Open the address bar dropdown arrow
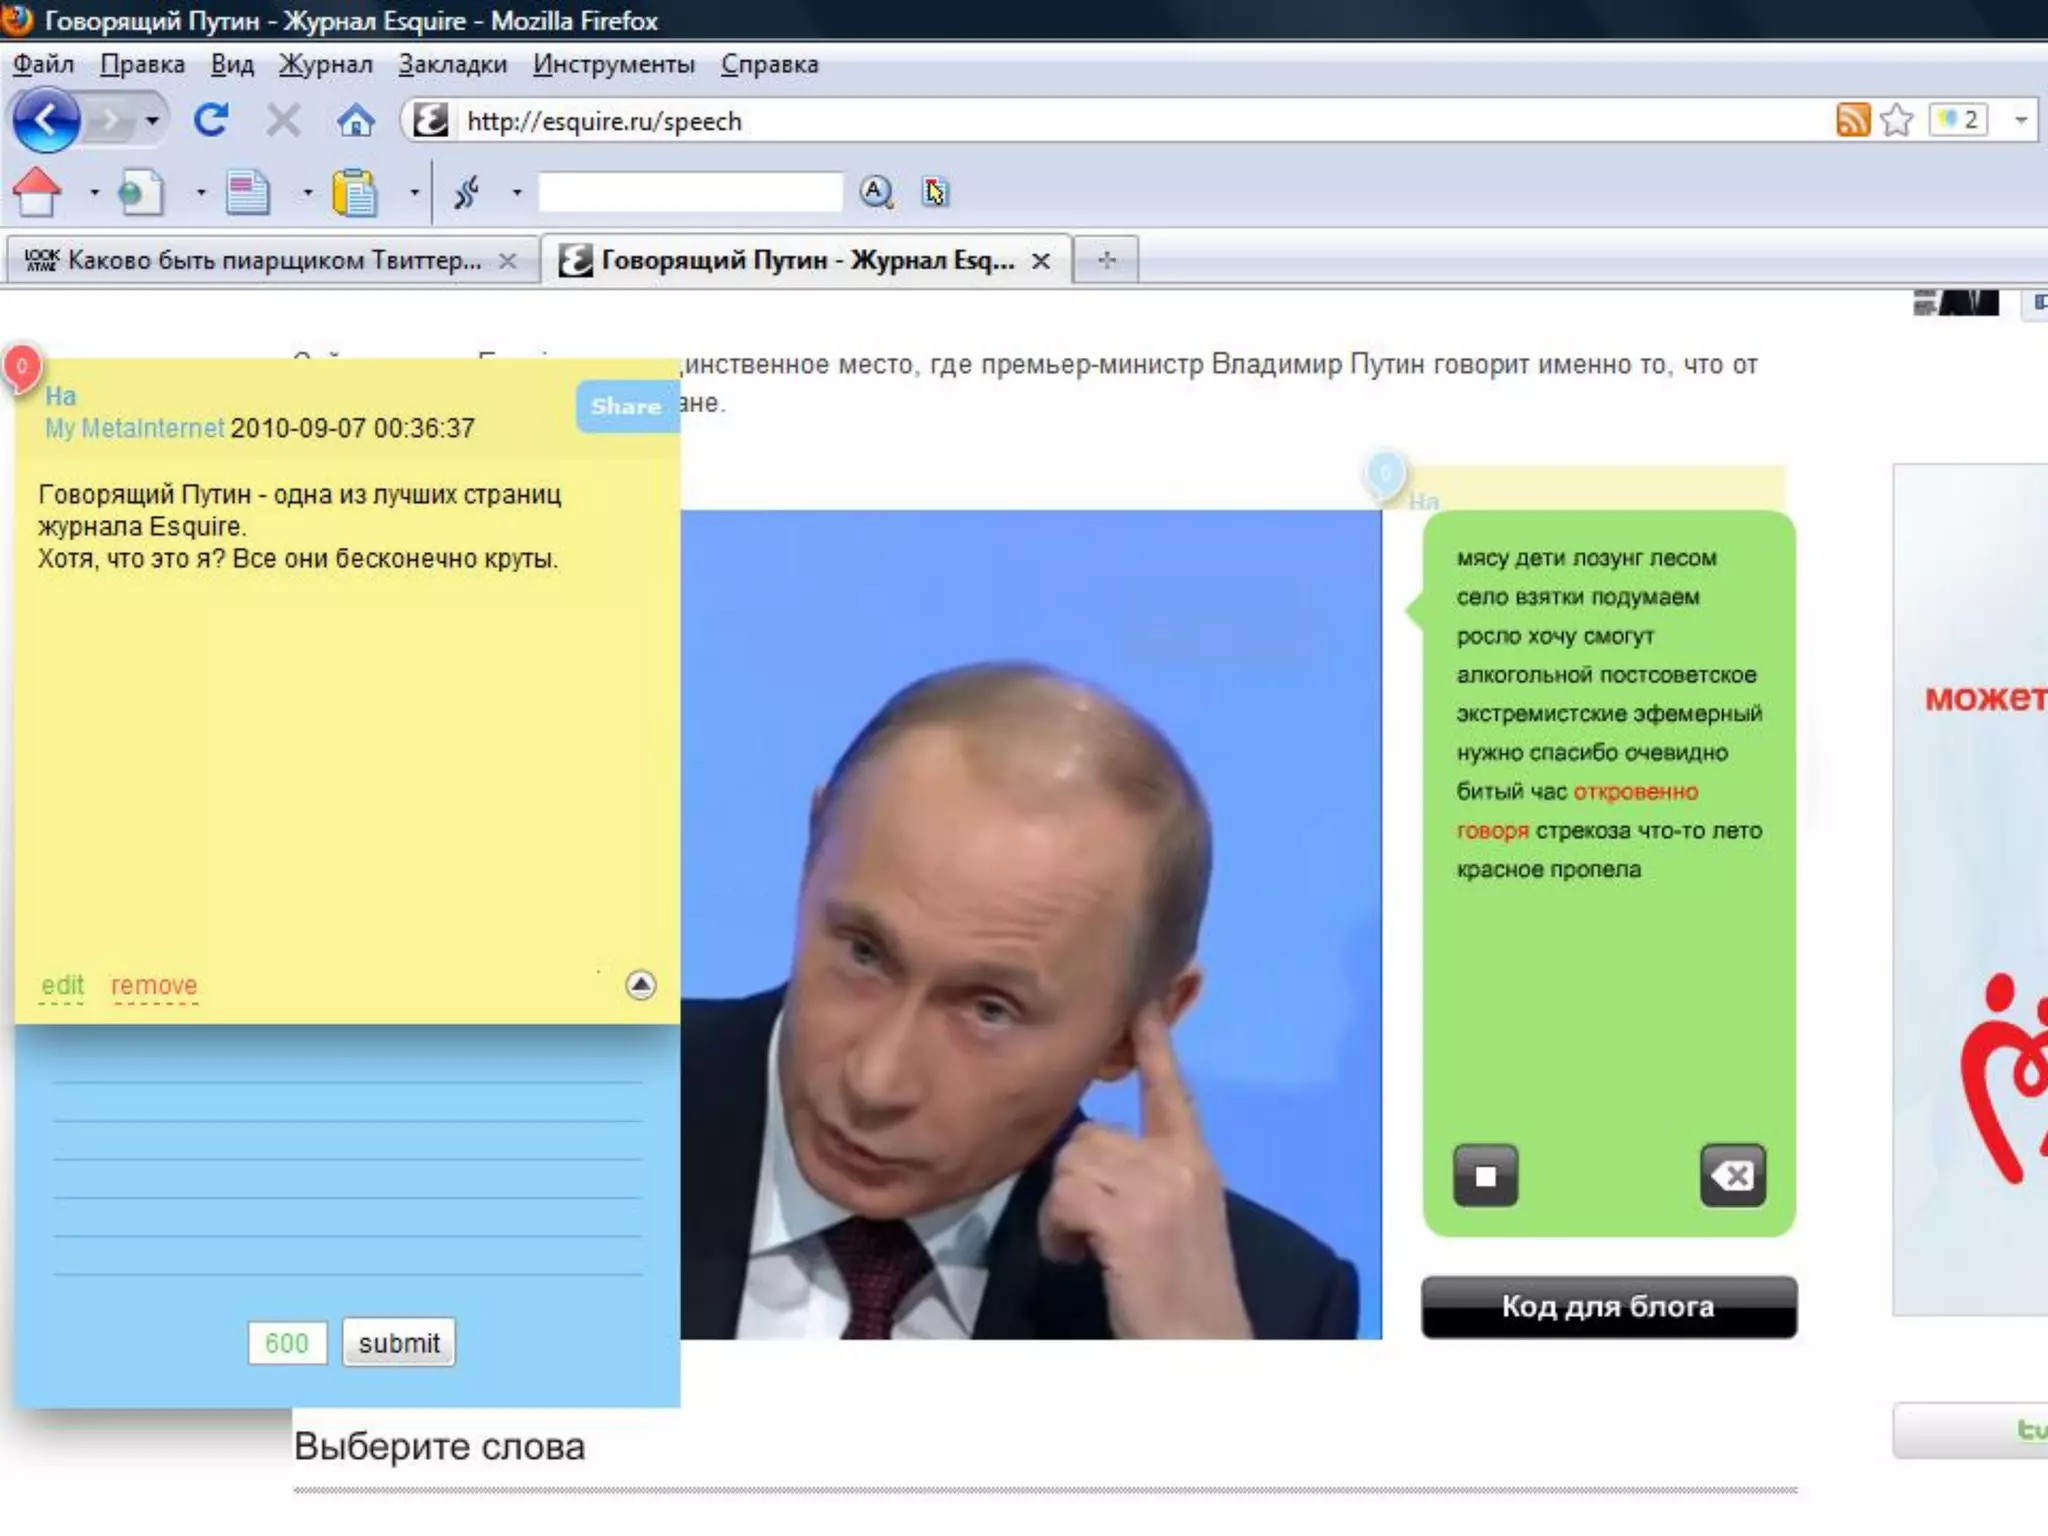Image resolution: width=2048 pixels, height=1536 pixels. [x=2020, y=120]
